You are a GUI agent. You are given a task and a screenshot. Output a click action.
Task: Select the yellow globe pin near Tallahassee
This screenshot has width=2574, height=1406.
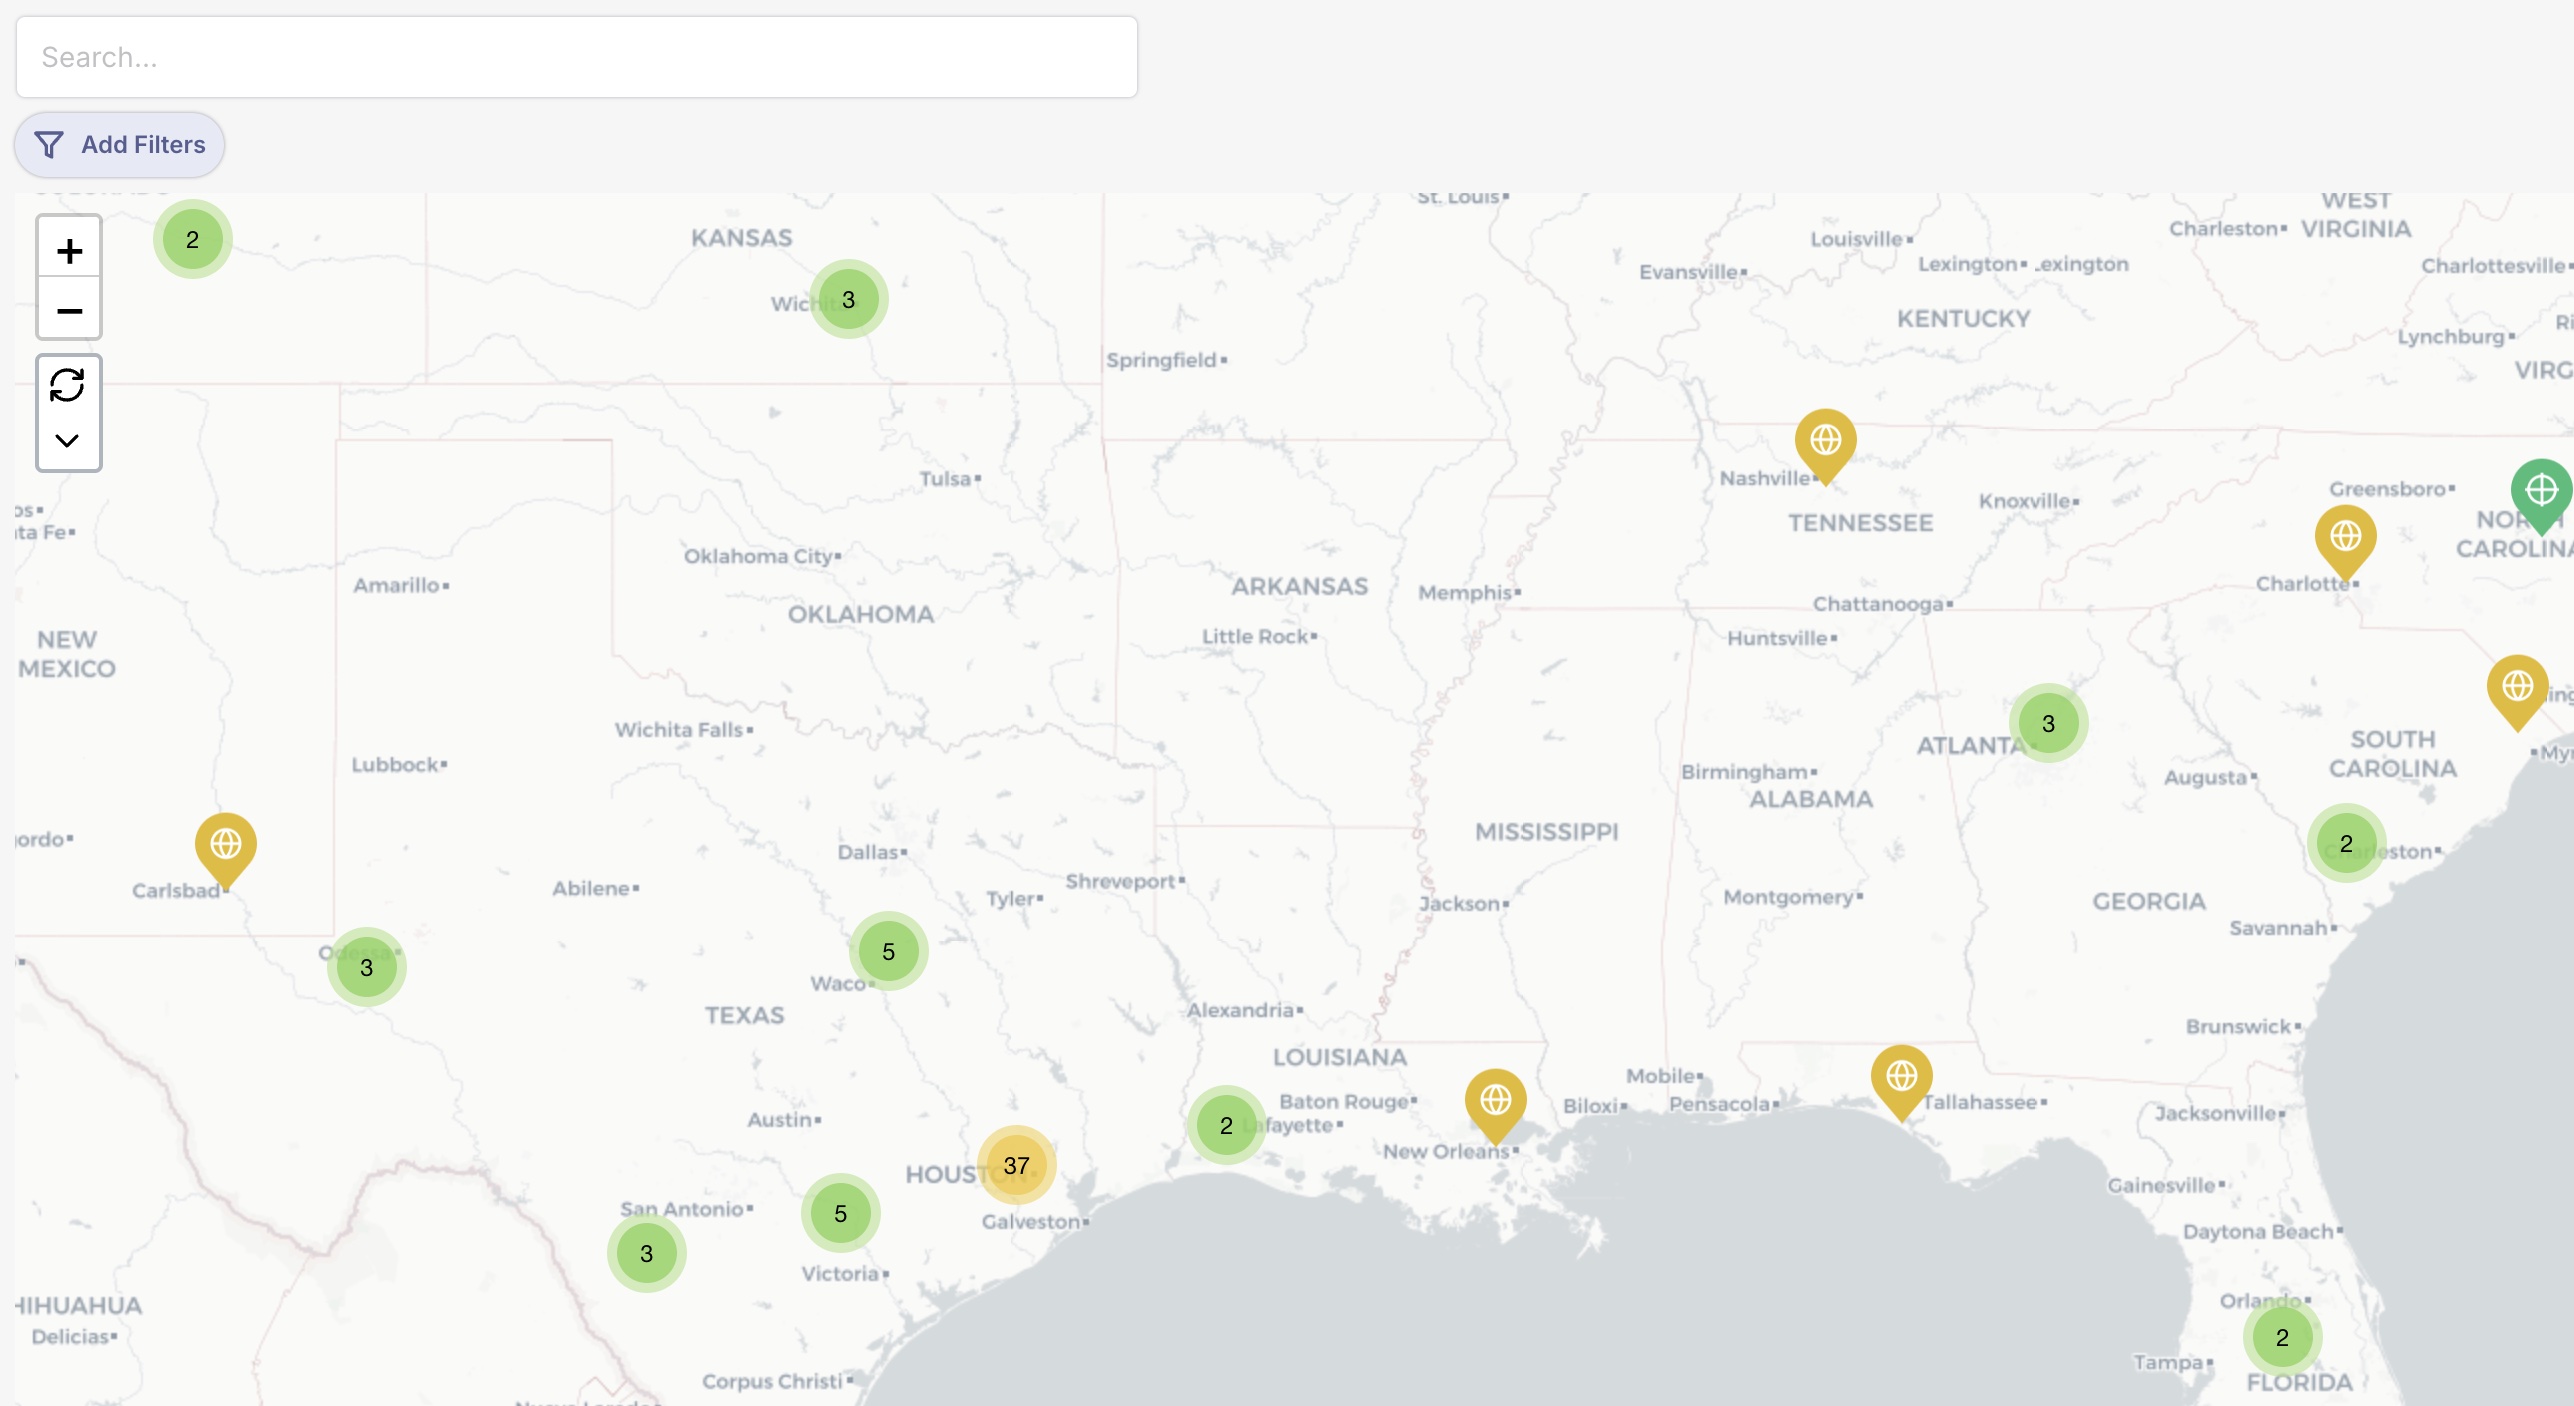[x=1901, y=1077]
